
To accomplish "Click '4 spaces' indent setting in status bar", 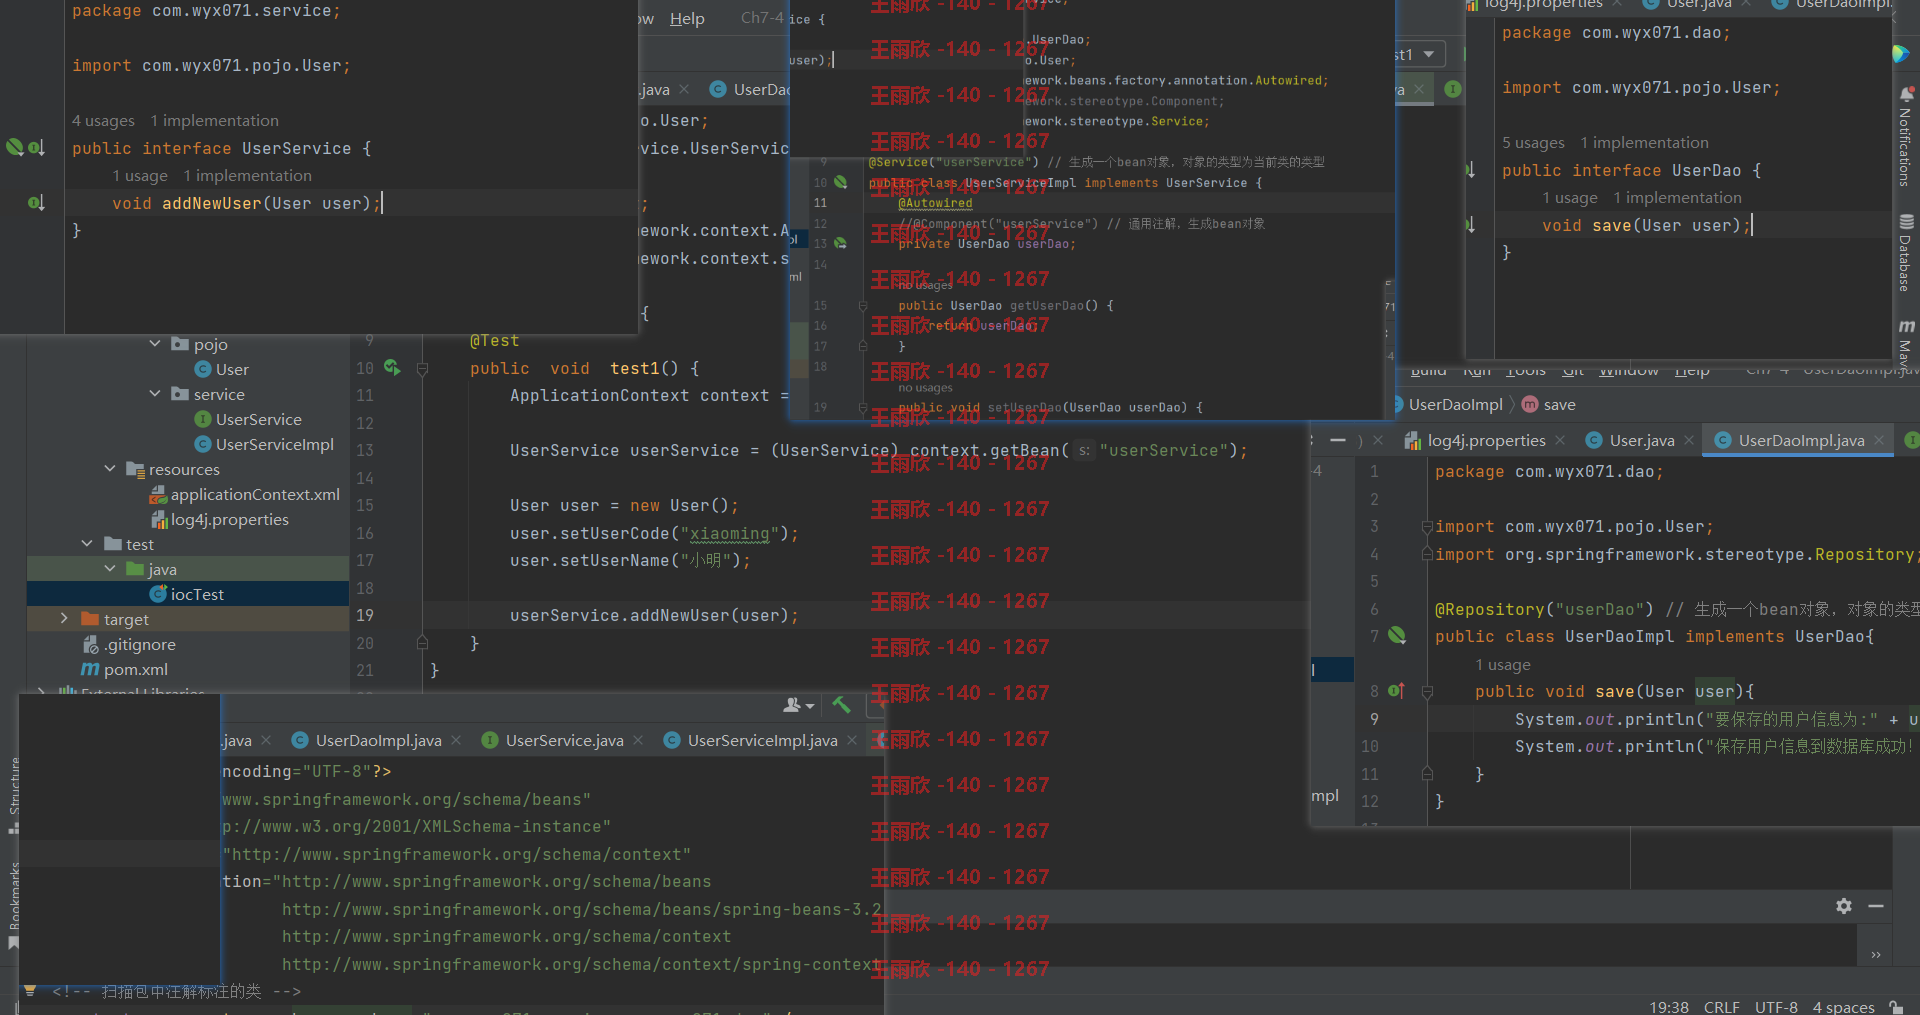I will coord(1843,1007).
